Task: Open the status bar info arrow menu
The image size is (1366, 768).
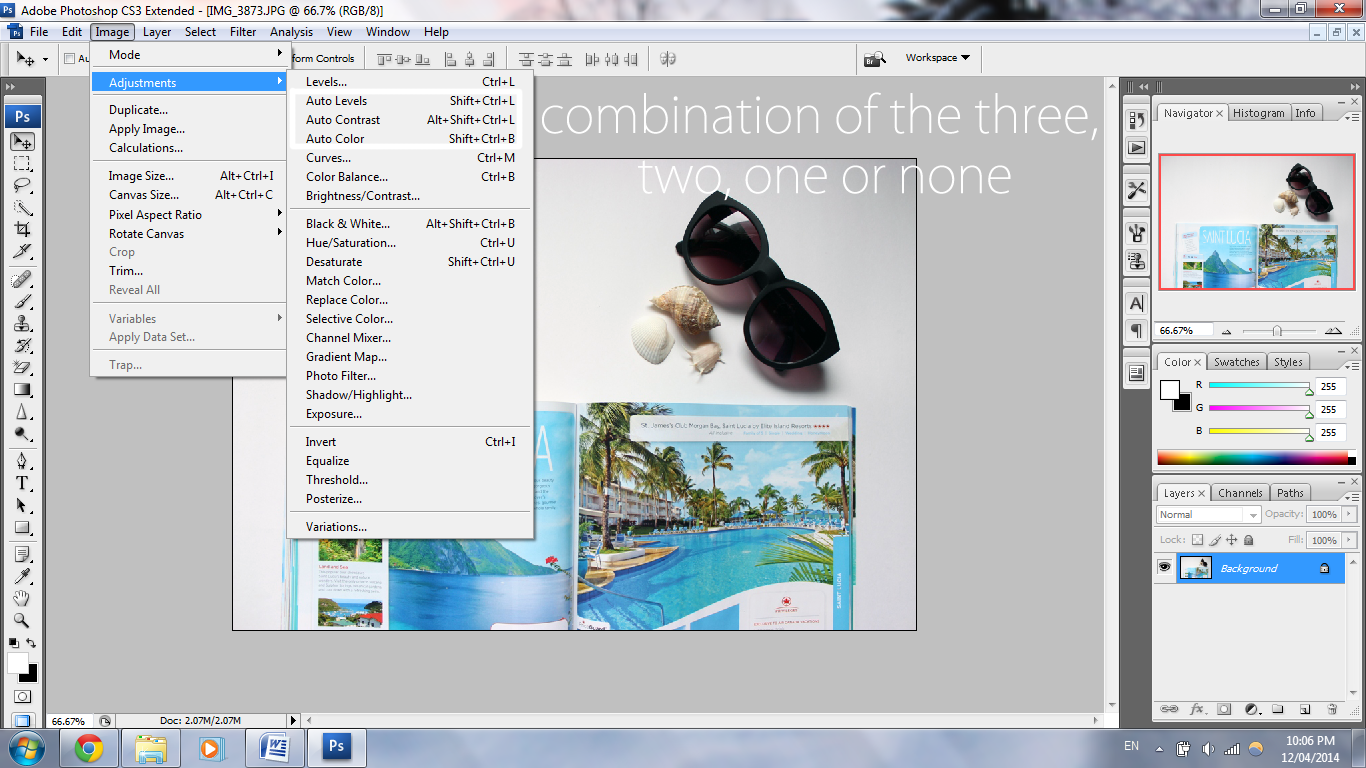Action: click(x=293, y=720)
